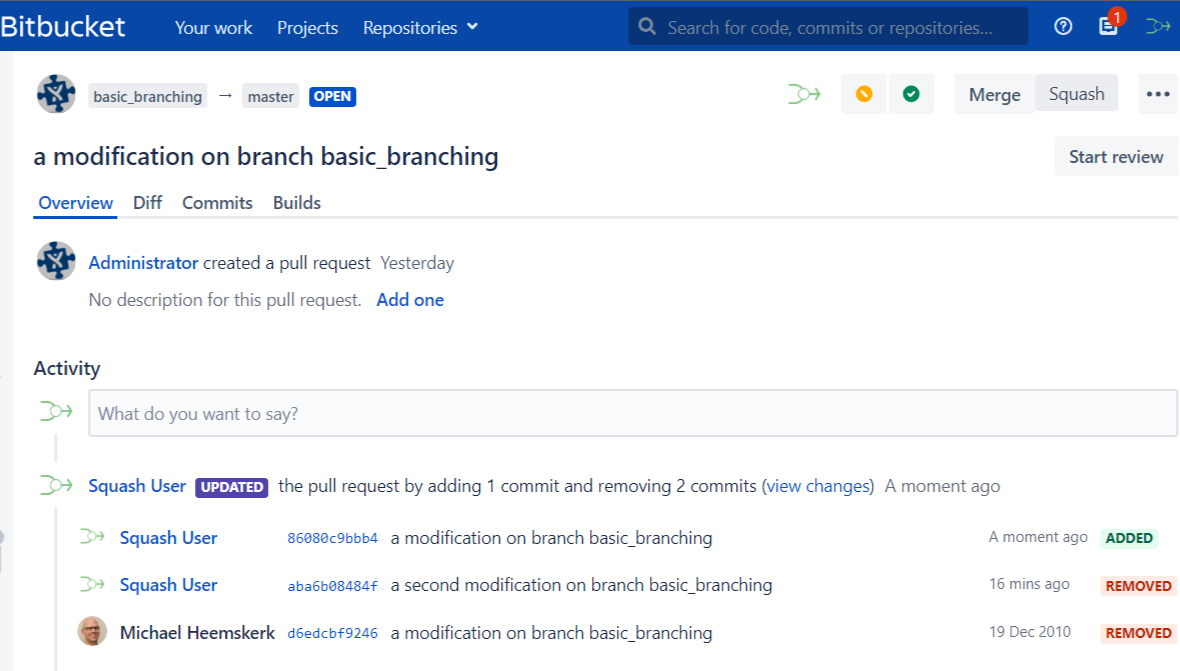The image size is (1180, 671).
Task: Switch to the Diff tab
Action: pos(147,203)
